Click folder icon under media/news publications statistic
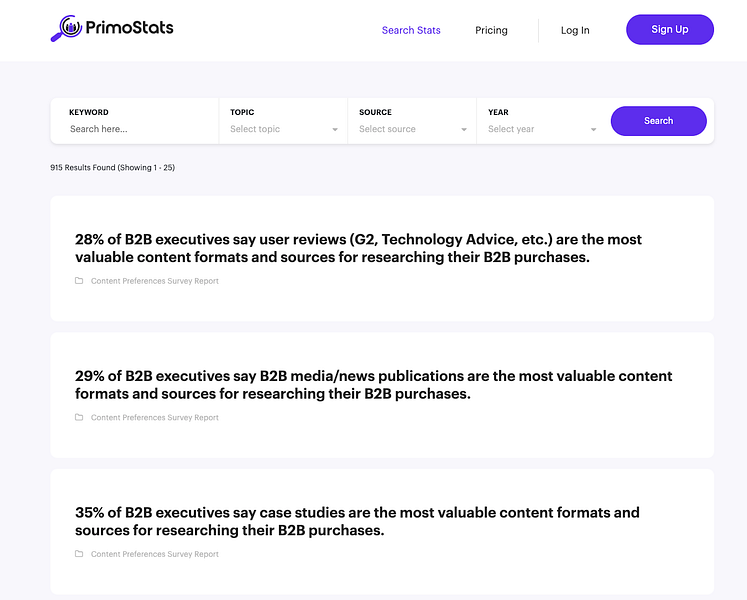Screen dimensions: 747x600 (79, 418)
